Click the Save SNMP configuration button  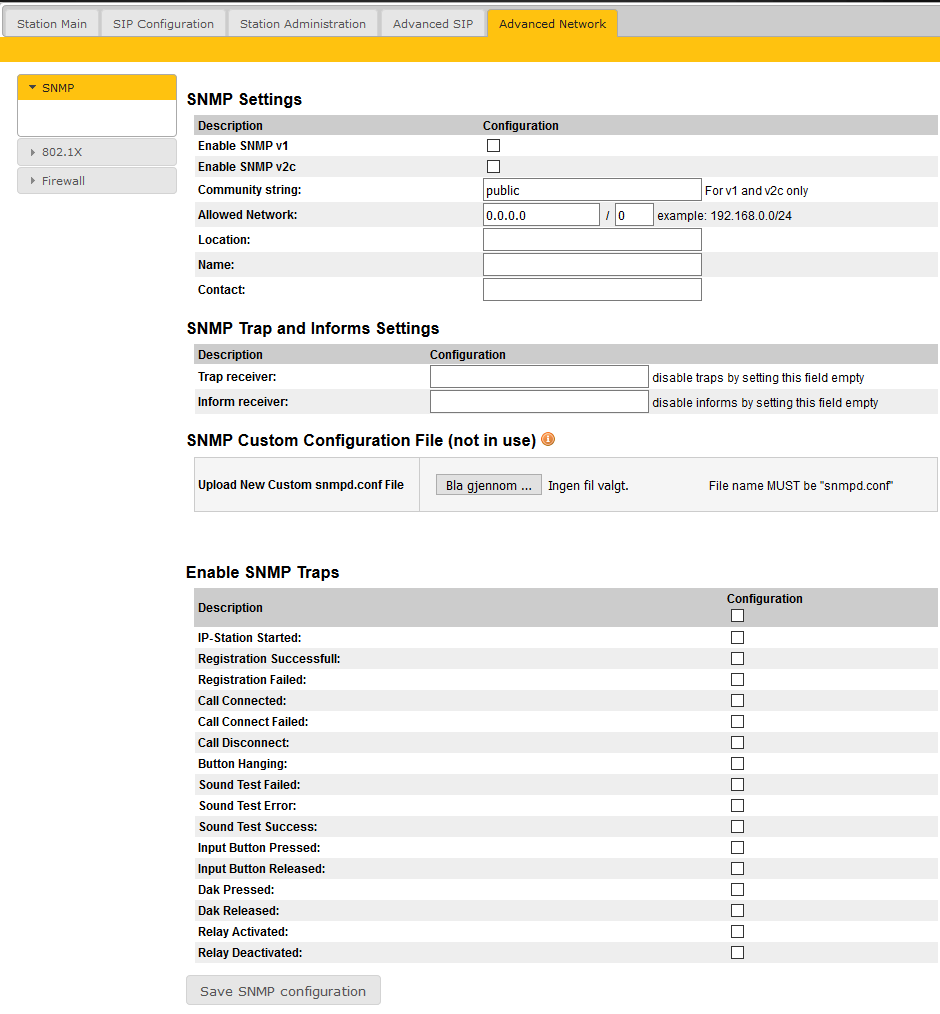click(283, 991)
